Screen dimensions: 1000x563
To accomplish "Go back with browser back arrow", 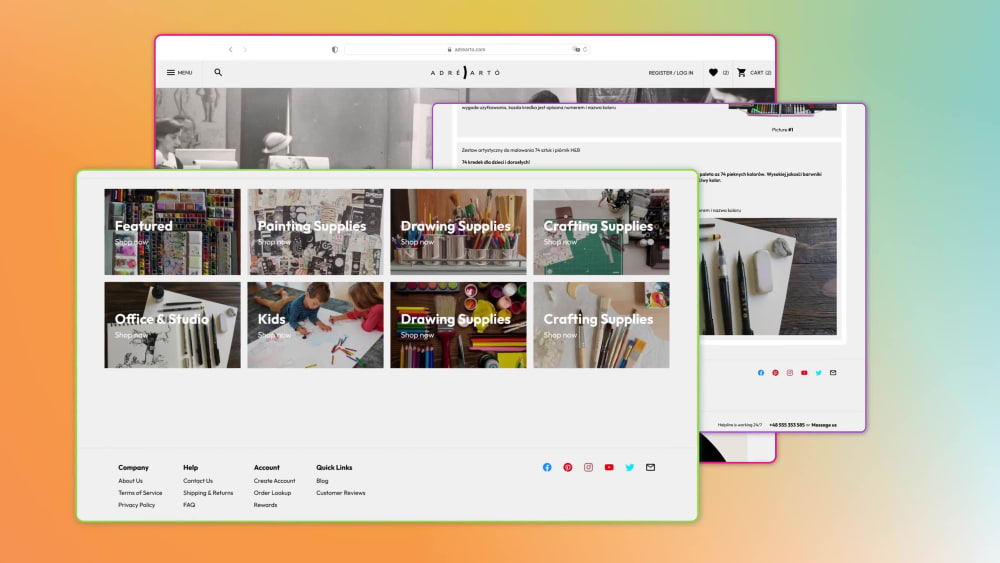I will click(230, 49).
